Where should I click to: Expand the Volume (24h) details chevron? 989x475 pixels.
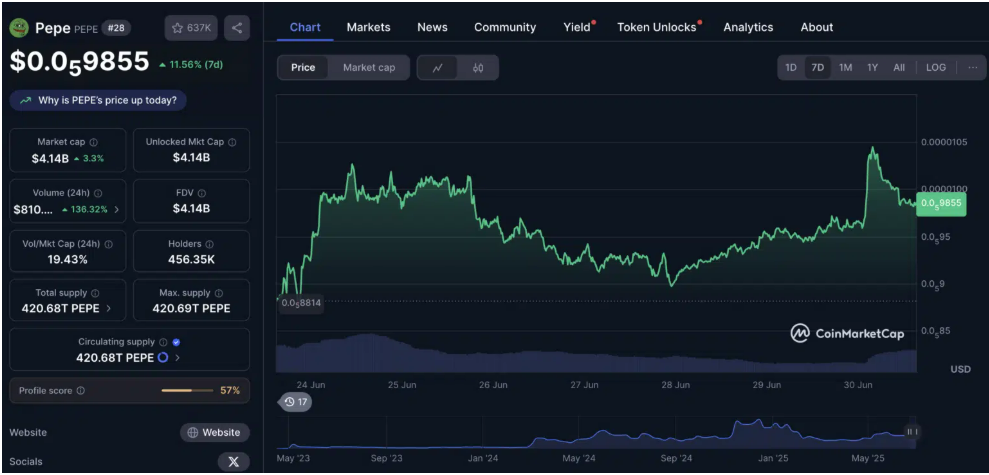117,209
